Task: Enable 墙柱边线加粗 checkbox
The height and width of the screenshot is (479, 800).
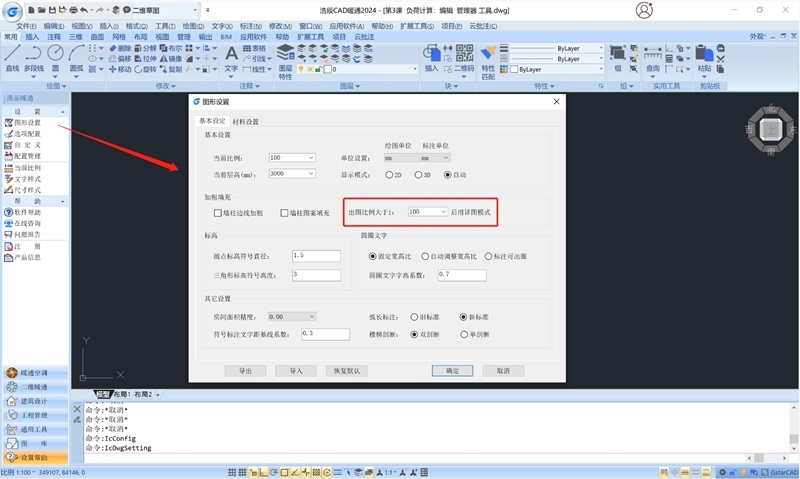Action: pos(218,213)
